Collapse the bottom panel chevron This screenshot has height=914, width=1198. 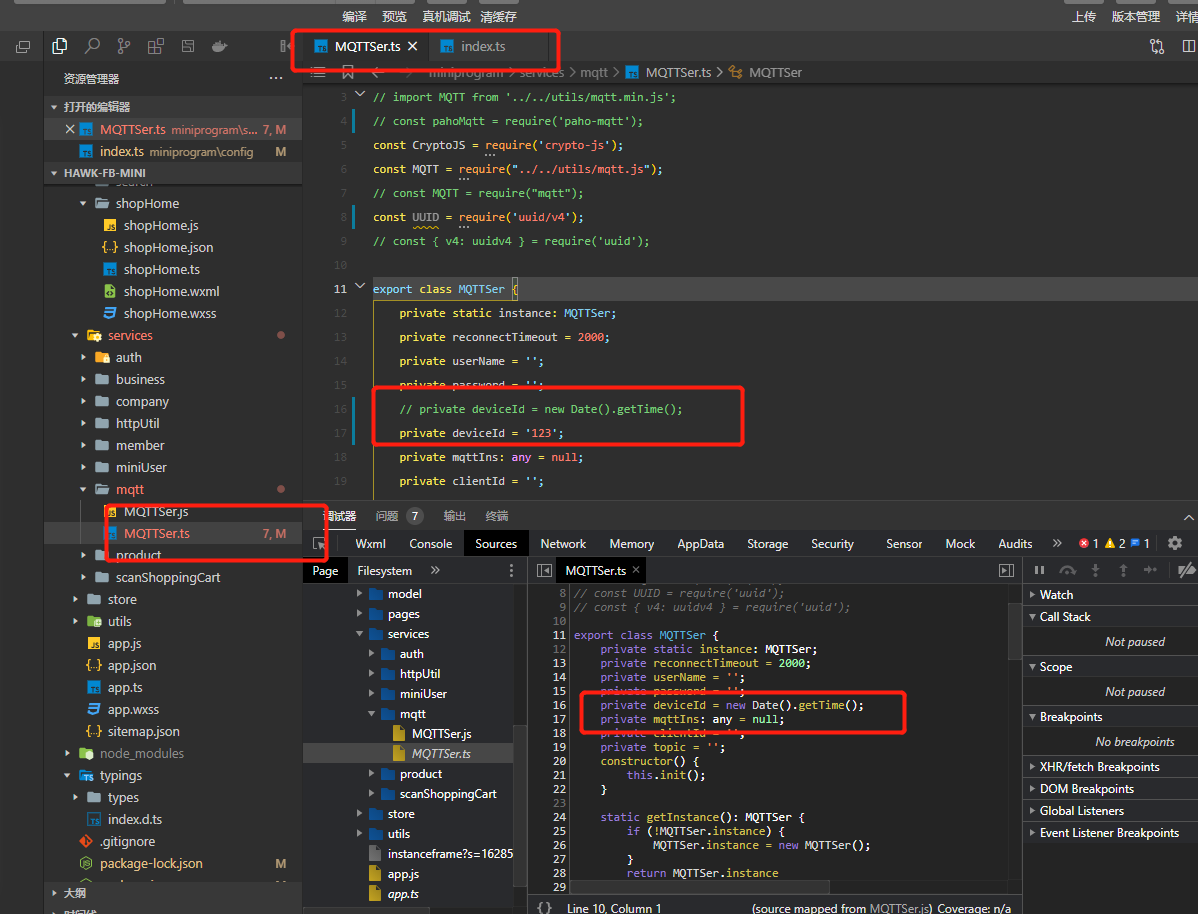[1188, 517]
